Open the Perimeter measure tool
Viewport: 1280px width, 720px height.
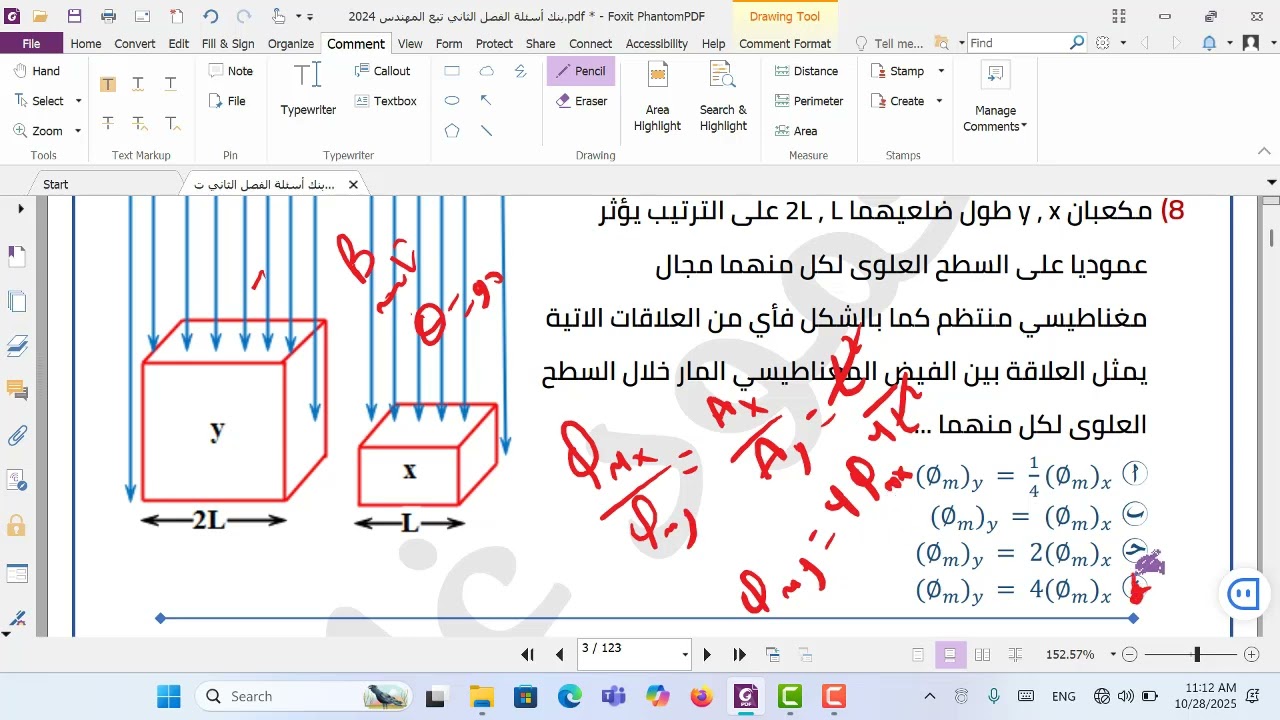coord(809,101)
